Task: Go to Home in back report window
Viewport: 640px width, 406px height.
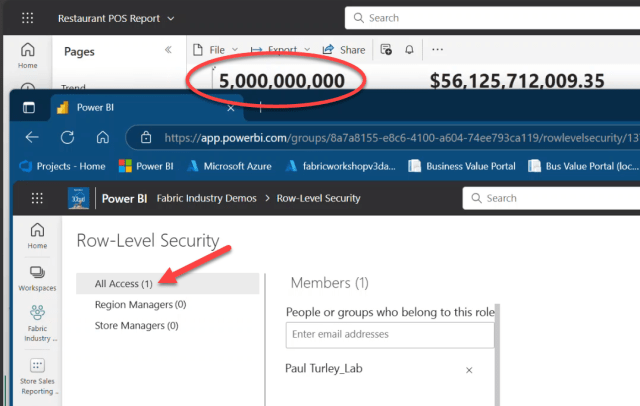Action: tap(27, 55)
